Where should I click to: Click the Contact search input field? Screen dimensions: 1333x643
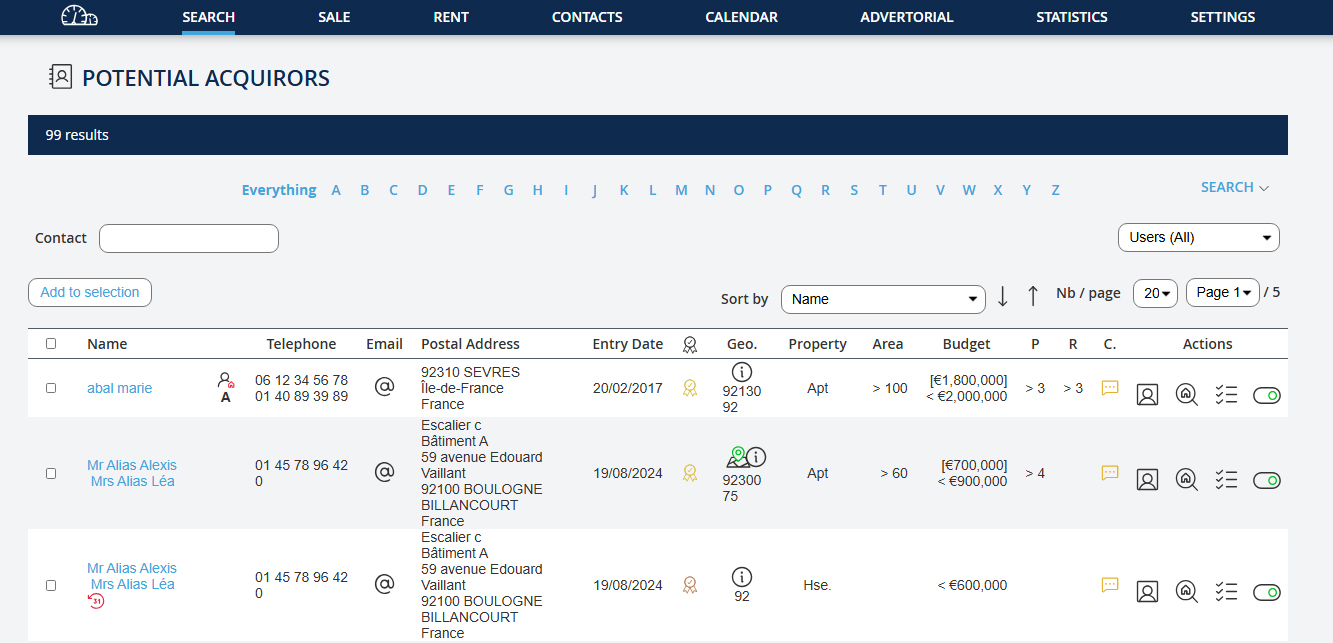click(188, 238)
